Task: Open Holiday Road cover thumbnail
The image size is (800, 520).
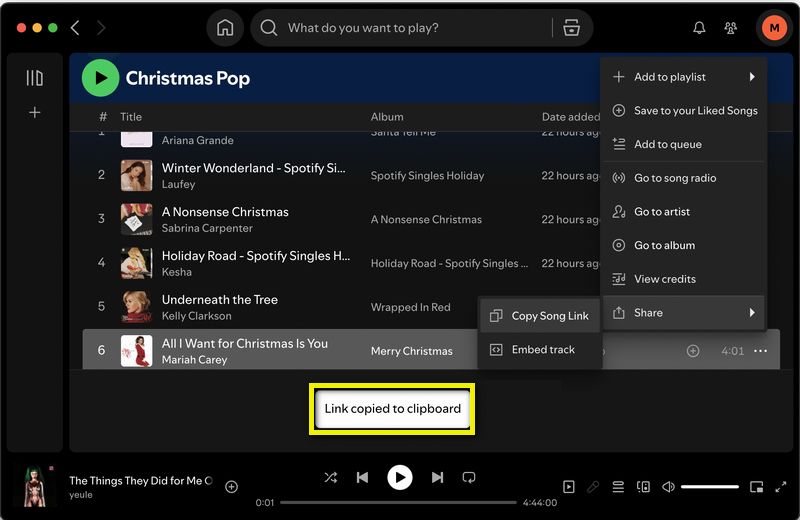Action: click(136, 263)
